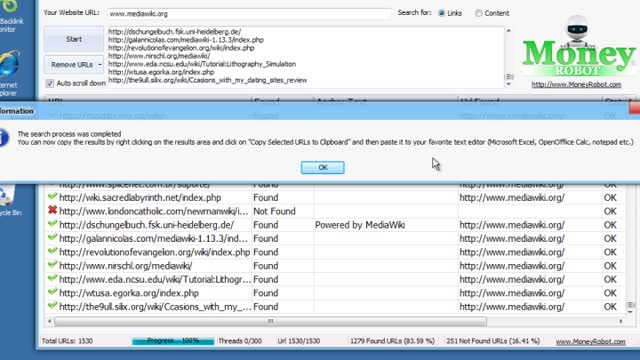
Task: Click eda.ncsu.edu Lithography_Simulation line in URL list
Action: (202, 64)
